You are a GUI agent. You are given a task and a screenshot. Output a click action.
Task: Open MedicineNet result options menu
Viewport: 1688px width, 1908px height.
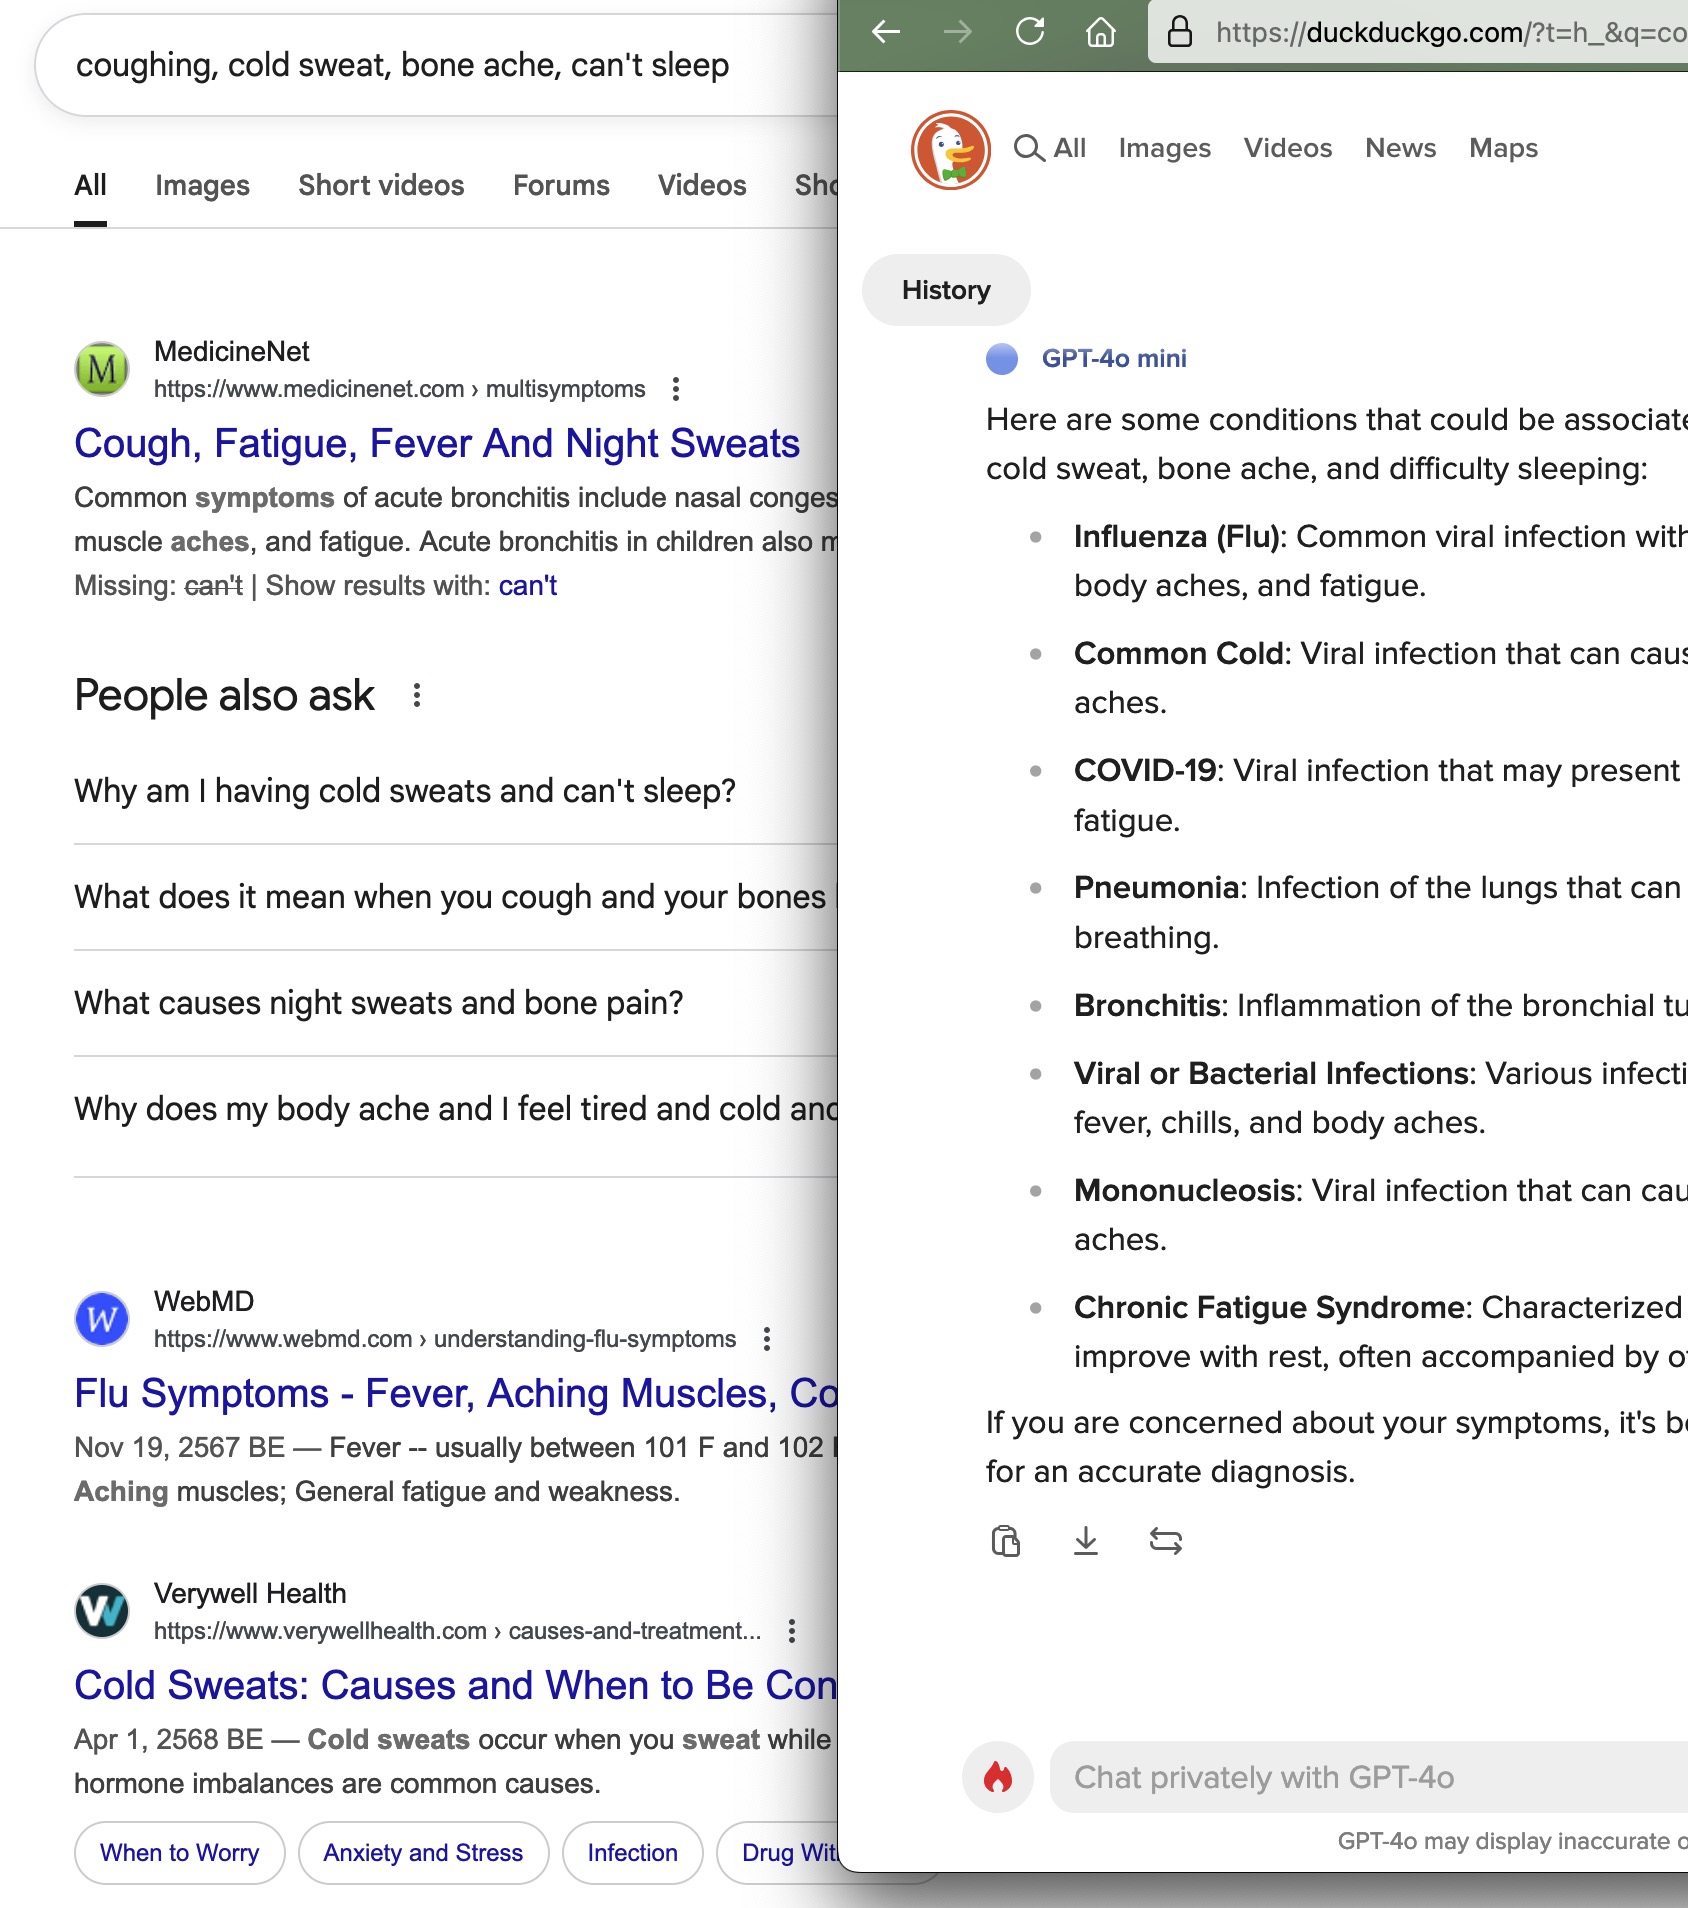[676, 389]
